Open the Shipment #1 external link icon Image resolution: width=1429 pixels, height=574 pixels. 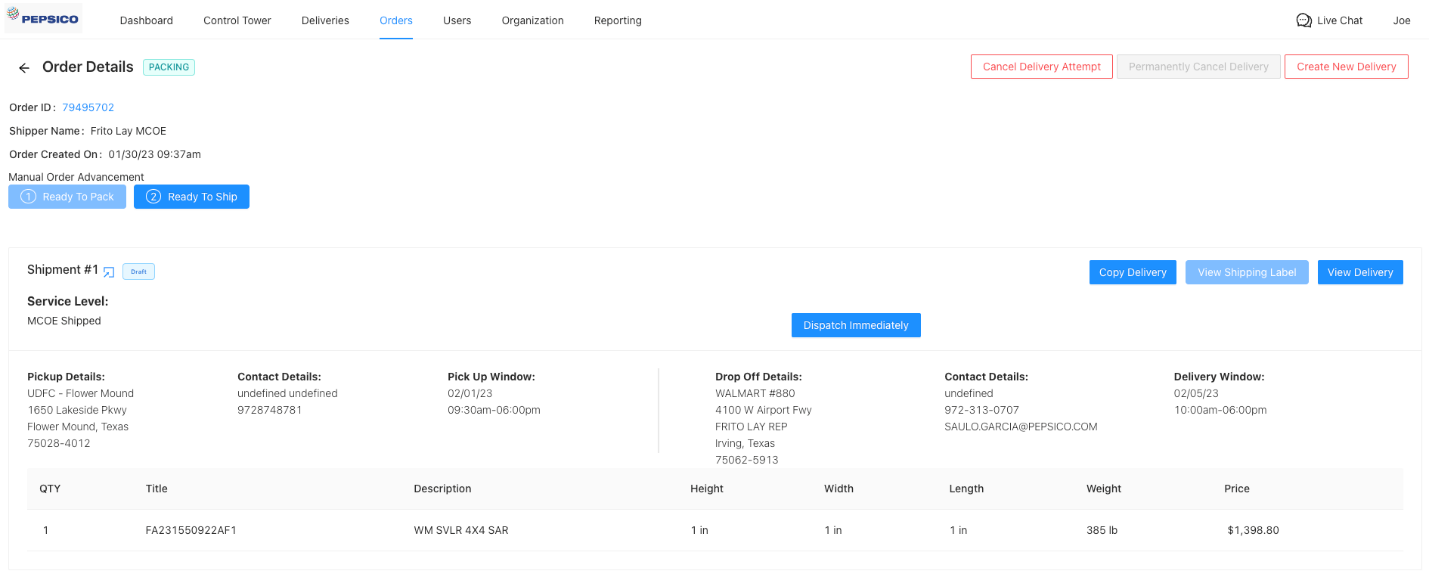pos(109,272)
